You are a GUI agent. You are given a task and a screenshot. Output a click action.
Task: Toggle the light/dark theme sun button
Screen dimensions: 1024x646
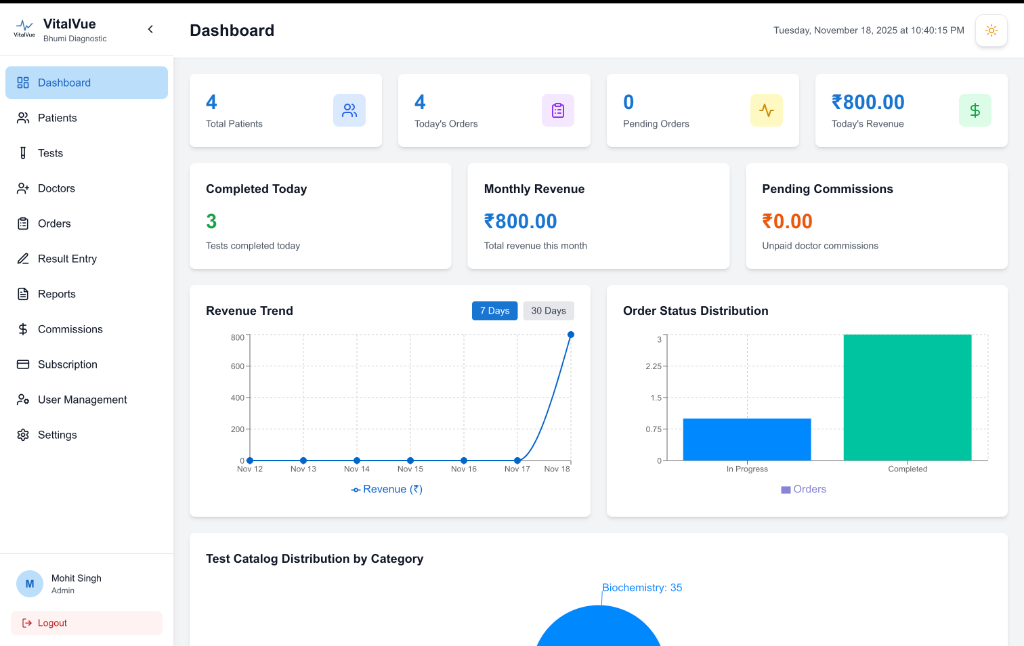tap(991, 31)
